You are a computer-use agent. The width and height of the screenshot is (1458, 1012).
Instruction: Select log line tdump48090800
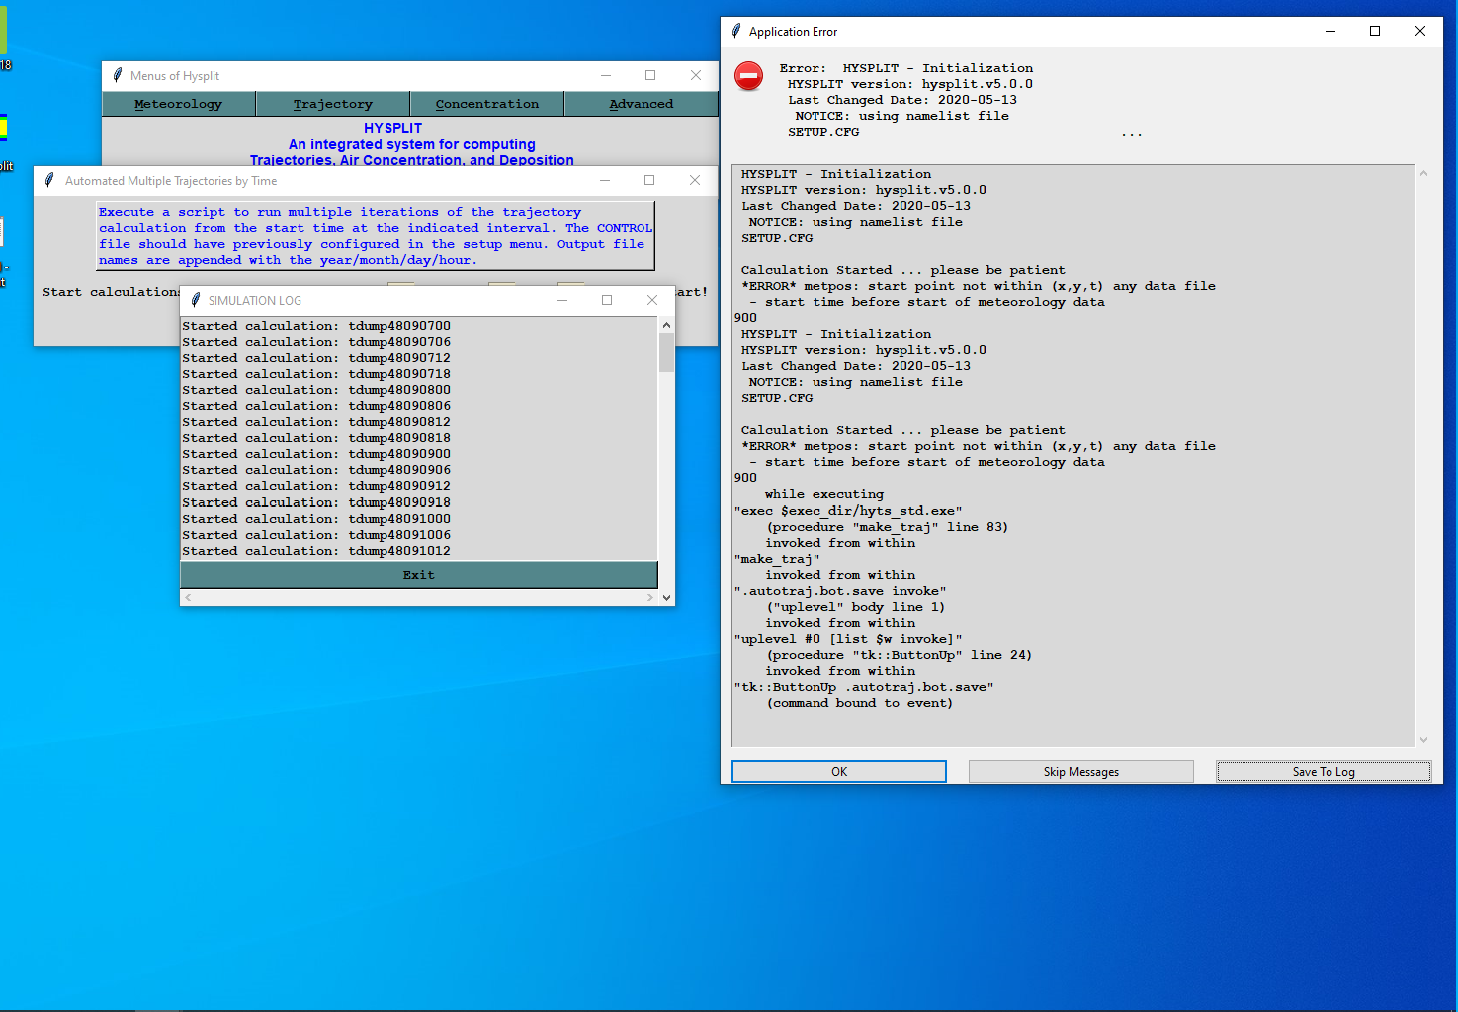[317, 390]
